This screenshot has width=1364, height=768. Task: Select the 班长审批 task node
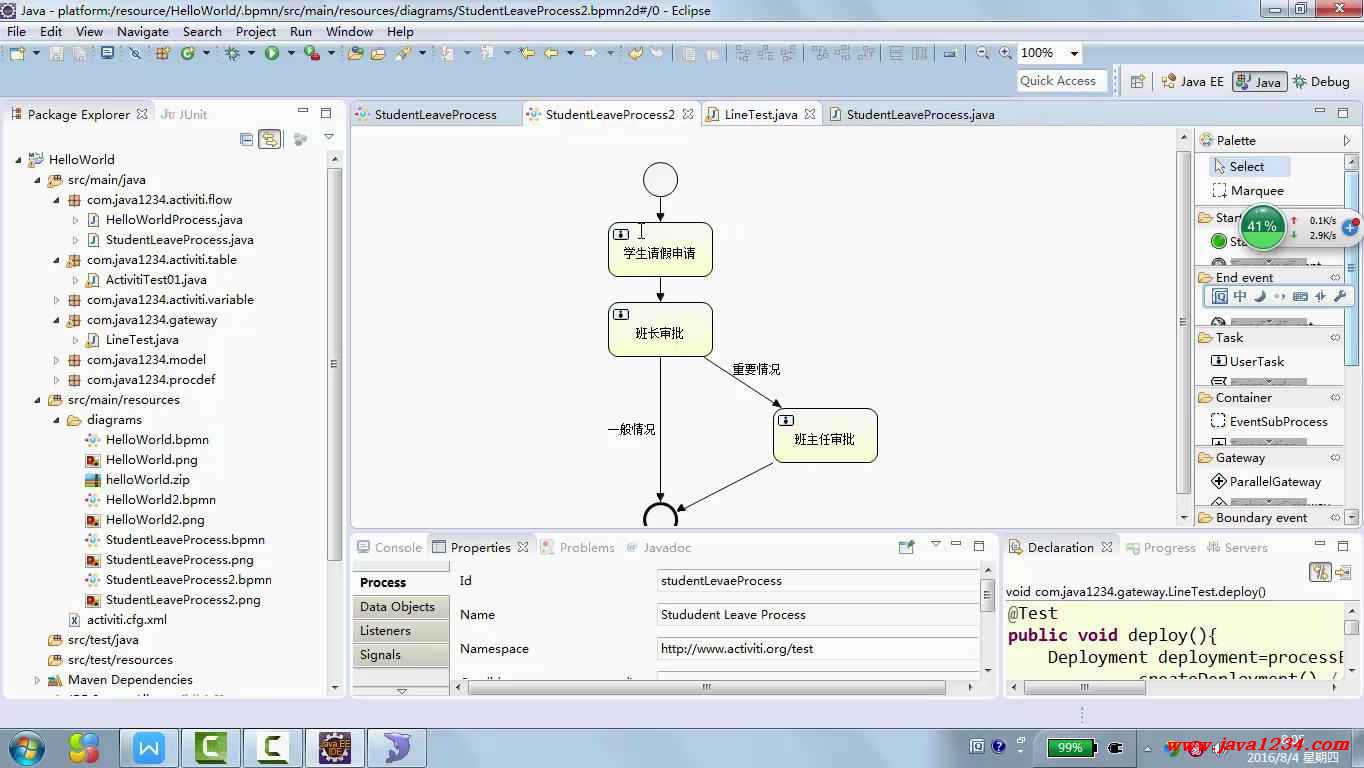660,329
